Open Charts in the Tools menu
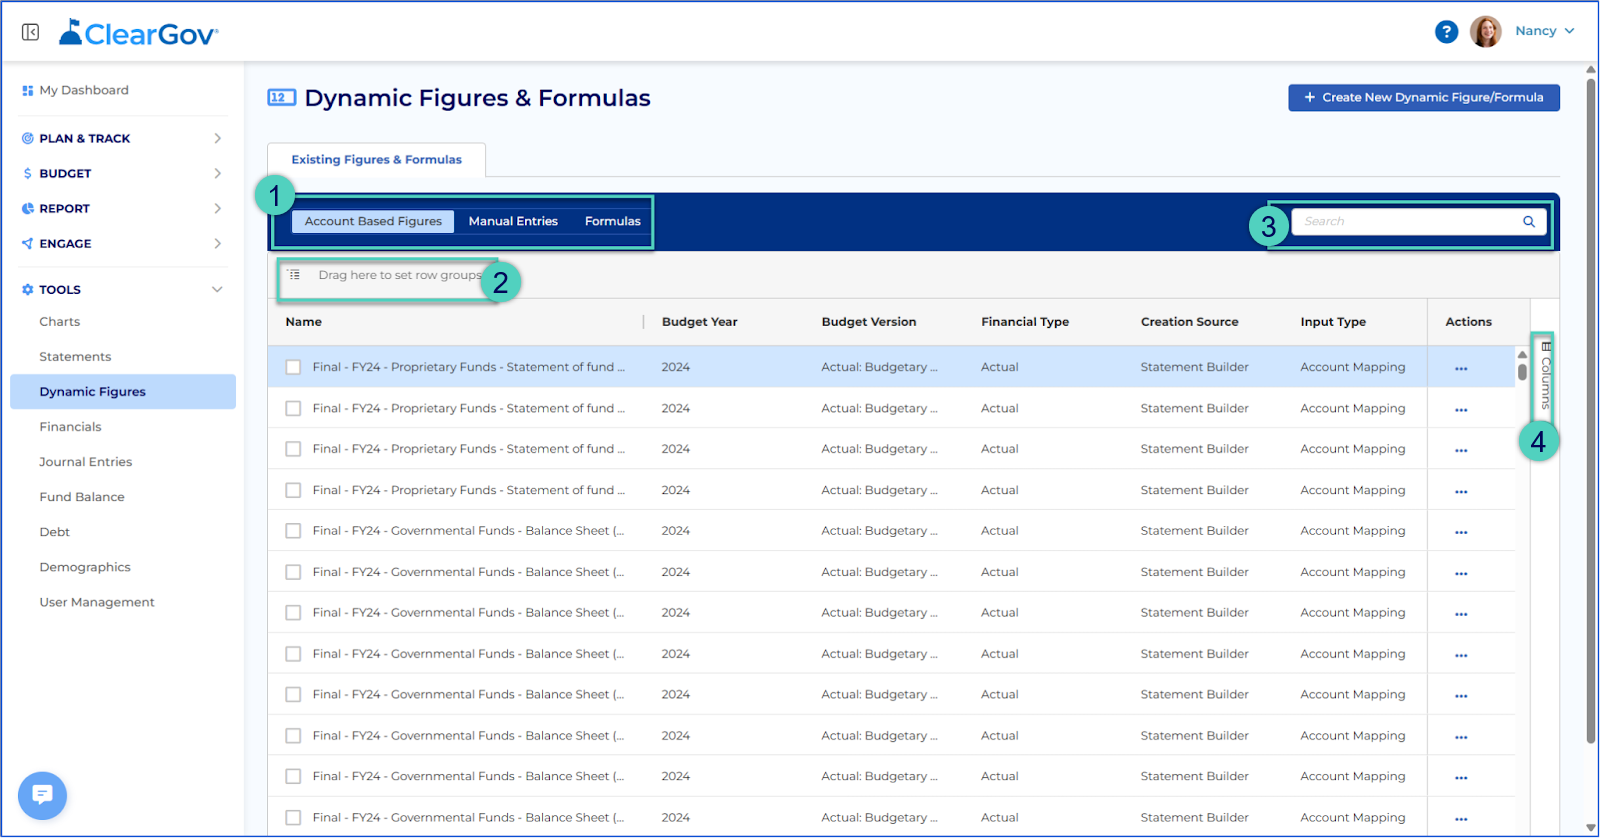Viewport: 1600px width, 838px height. (x=60, y=322)
